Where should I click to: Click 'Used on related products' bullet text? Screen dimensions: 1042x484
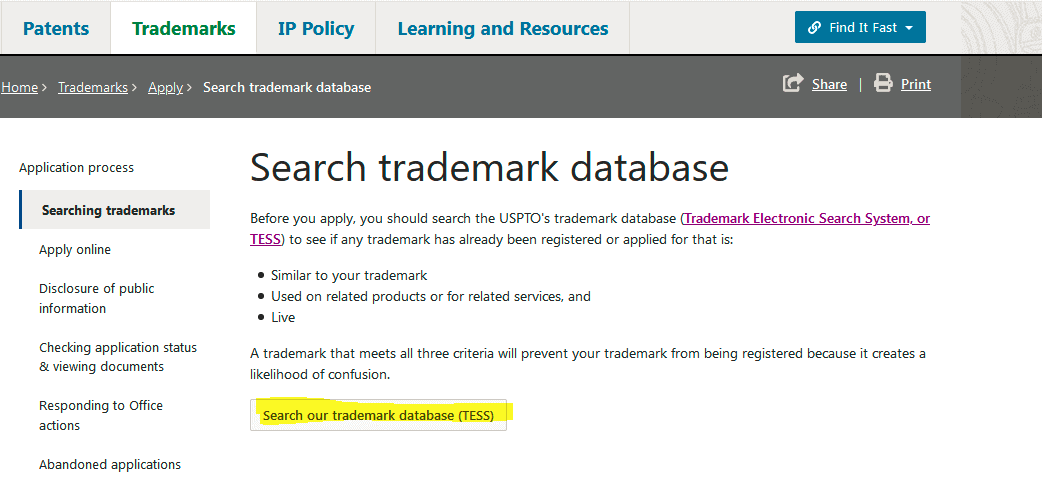point(431,297)
